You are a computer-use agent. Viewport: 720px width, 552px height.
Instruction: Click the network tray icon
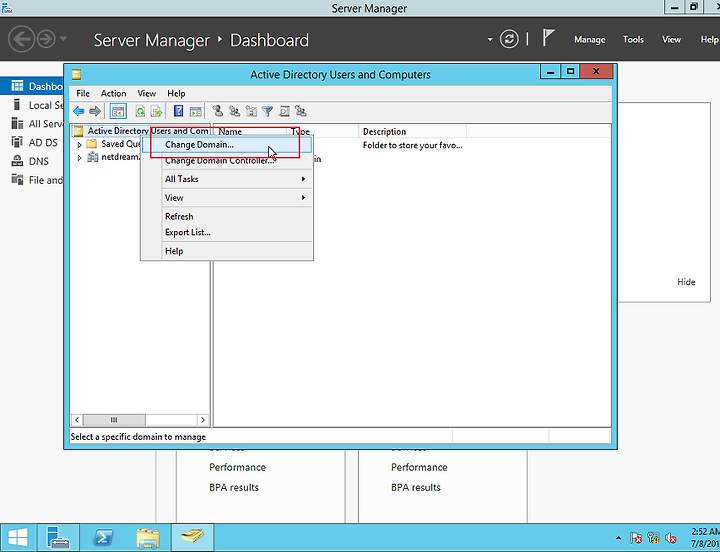(653, 537)
